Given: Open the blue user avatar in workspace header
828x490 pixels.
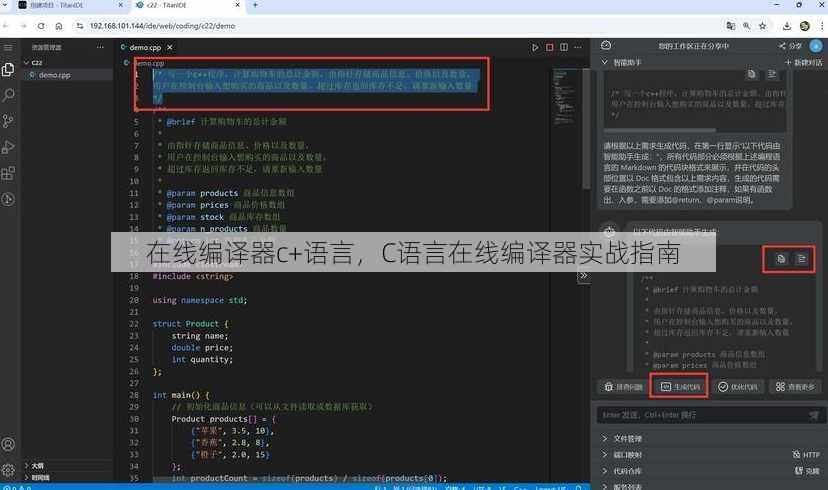Looking at the screenshot, I should click(x=816, y=46).
